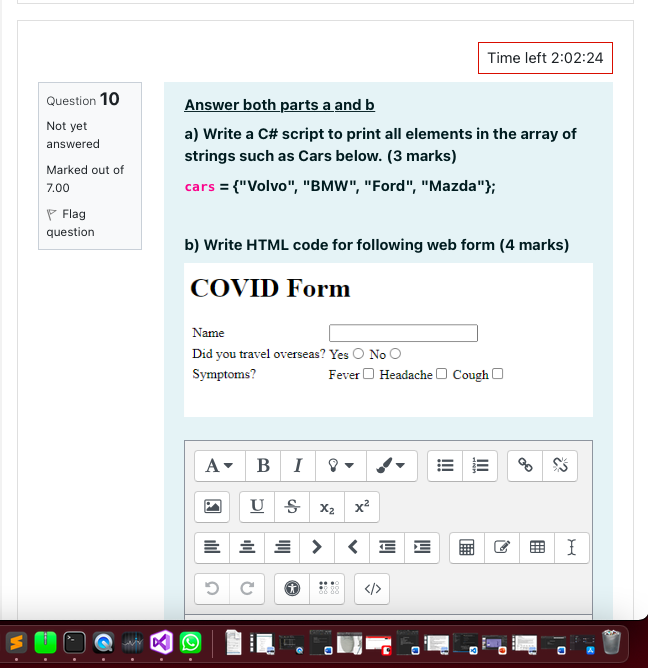The image size is (648, 668).
Task: Open the equation editor calculator icon
Action: [467, 547]
